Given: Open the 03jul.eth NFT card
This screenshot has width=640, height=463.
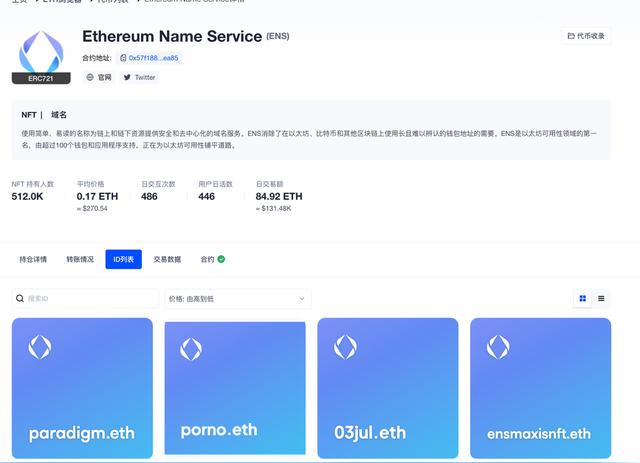Looking at the screenshot, I should pos(388,388).
